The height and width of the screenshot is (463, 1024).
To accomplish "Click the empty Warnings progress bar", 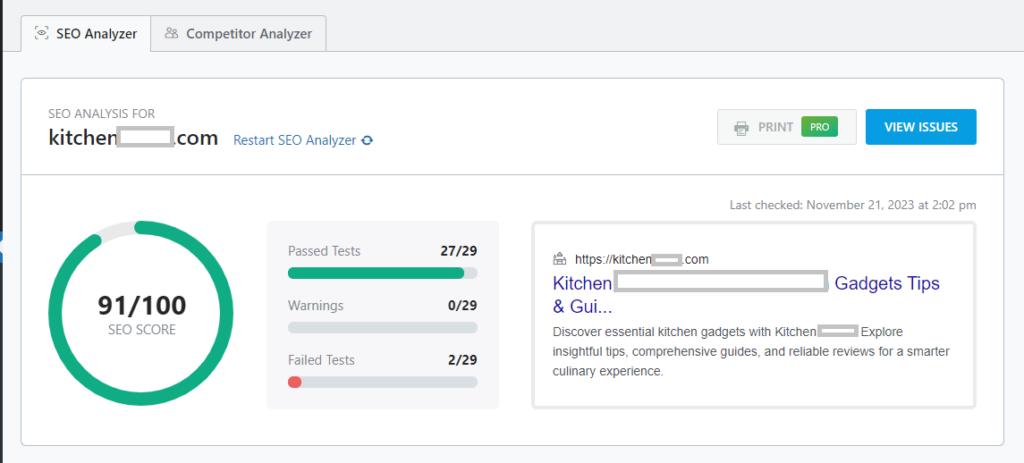I will tap(382, 327).
